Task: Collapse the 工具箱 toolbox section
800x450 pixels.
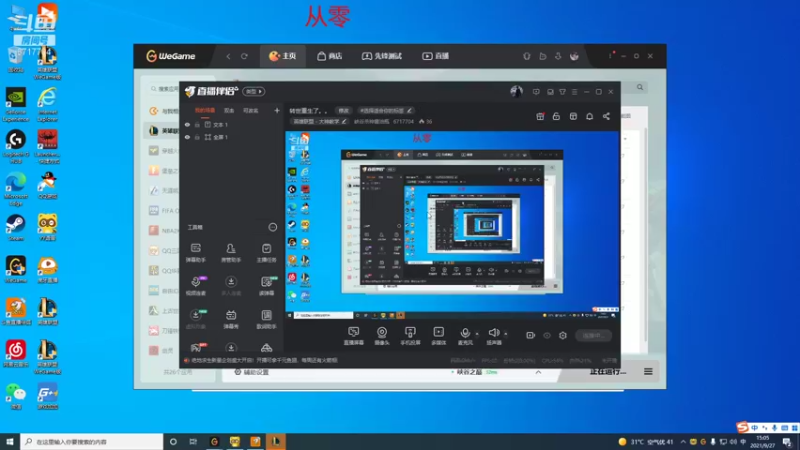Action: 272,227
